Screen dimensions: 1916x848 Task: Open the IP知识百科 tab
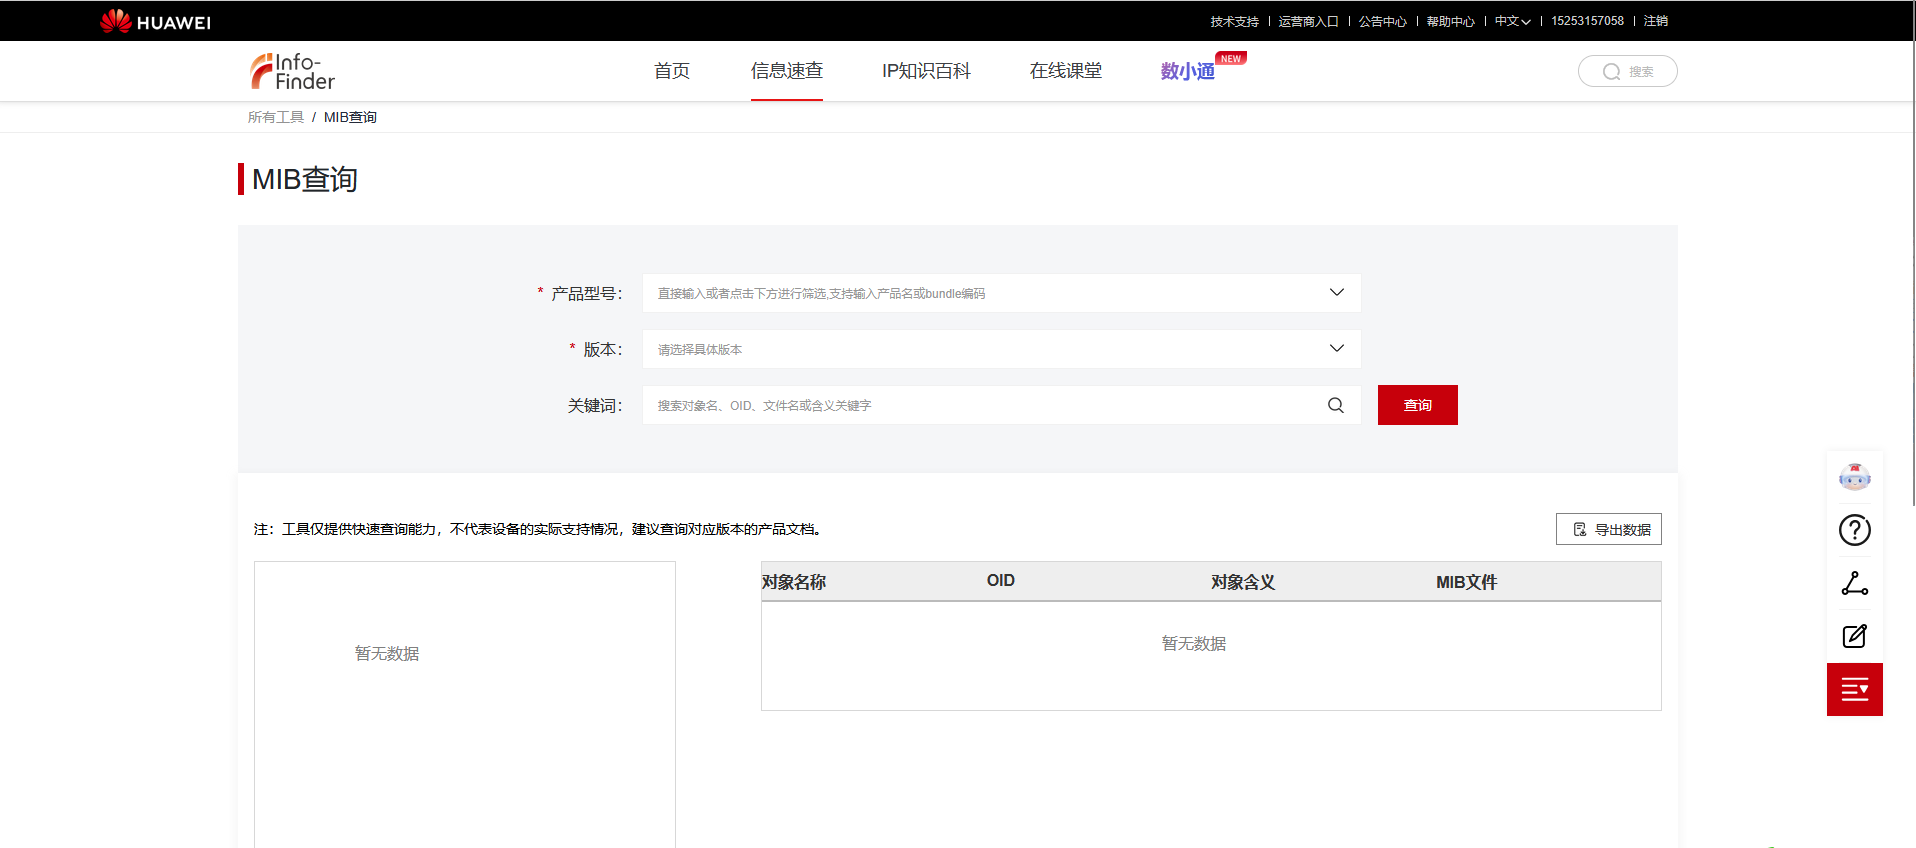[x=926, y=71]
